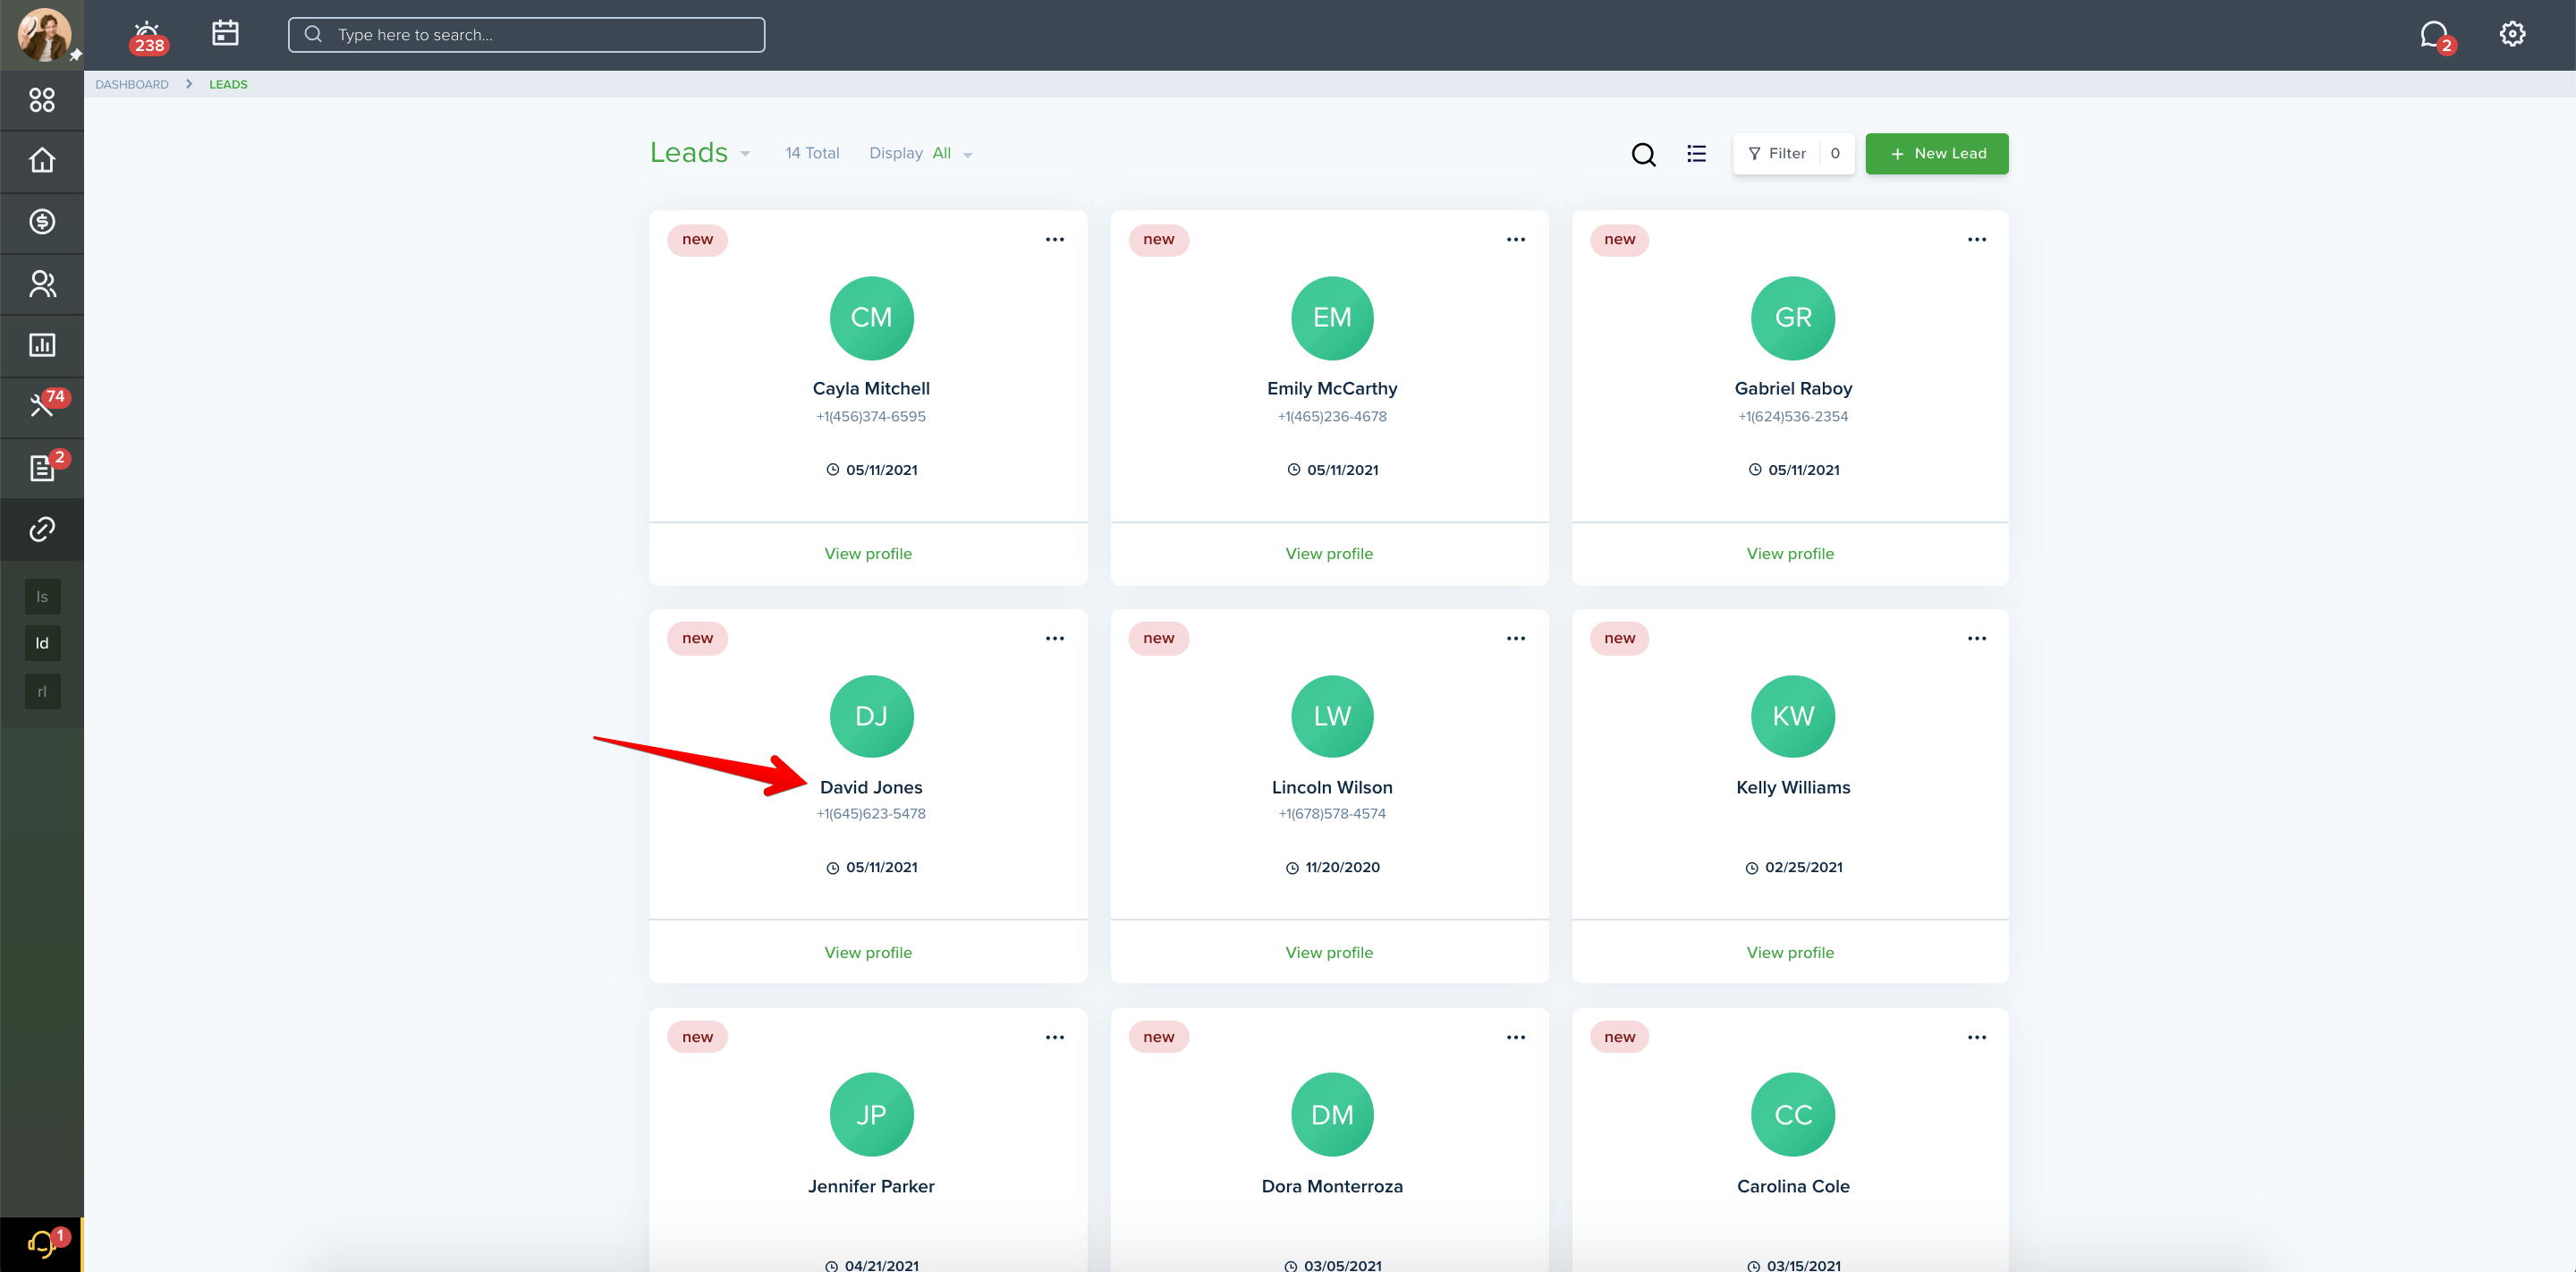This screenshot has width=2576, height=1272.
Task: Open the 'rl' shortcut tile in sidebar
Action: pyautogui.click(x=42, y=692)
